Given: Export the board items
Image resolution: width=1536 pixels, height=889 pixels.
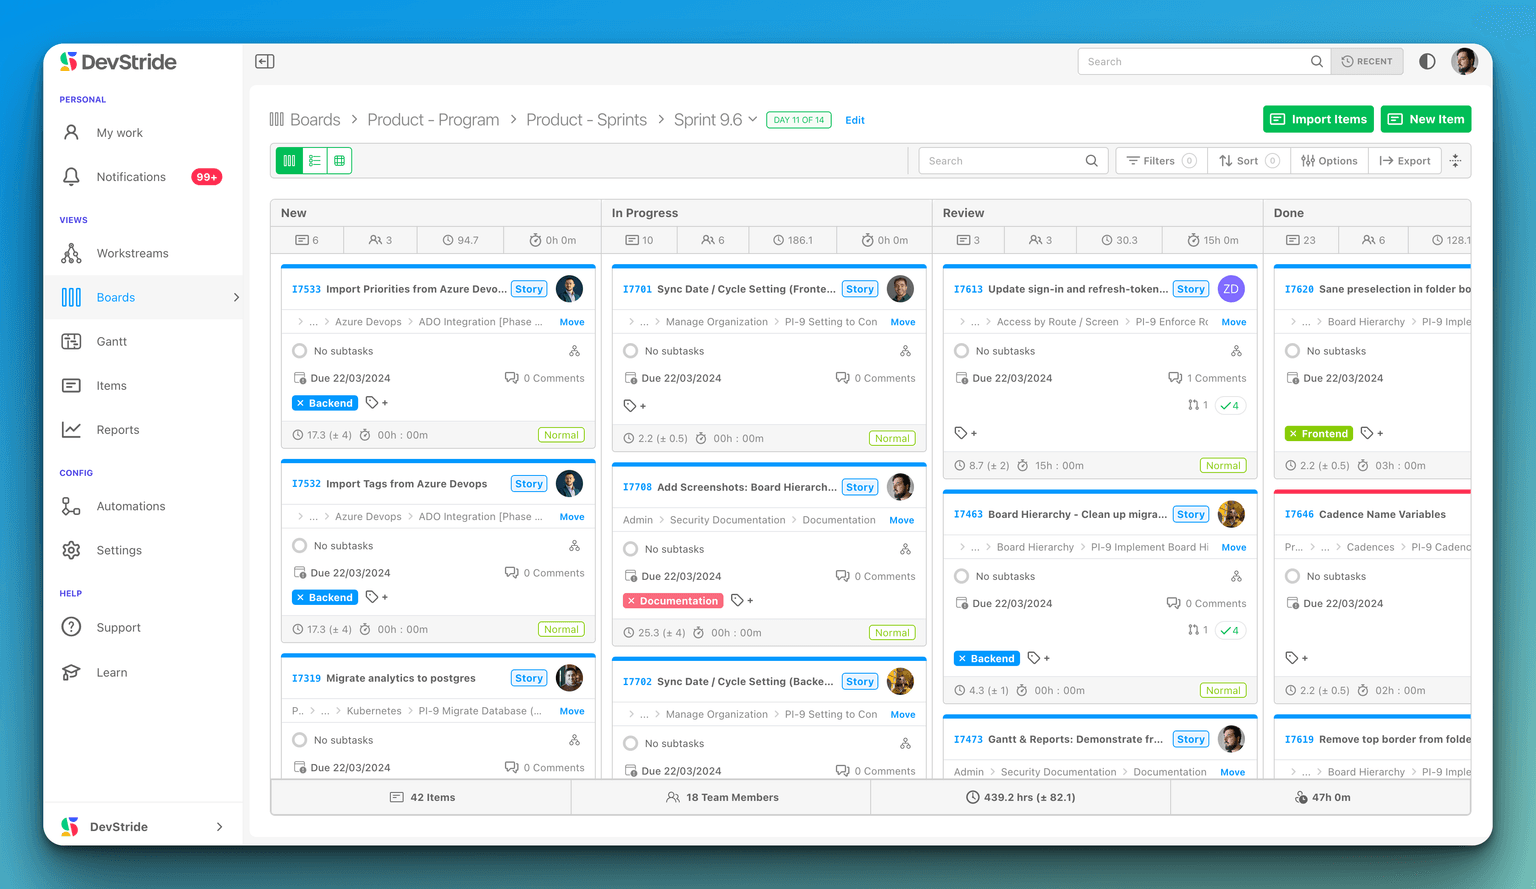Looking at the screenshot, I should click(x=1405, y=160).
